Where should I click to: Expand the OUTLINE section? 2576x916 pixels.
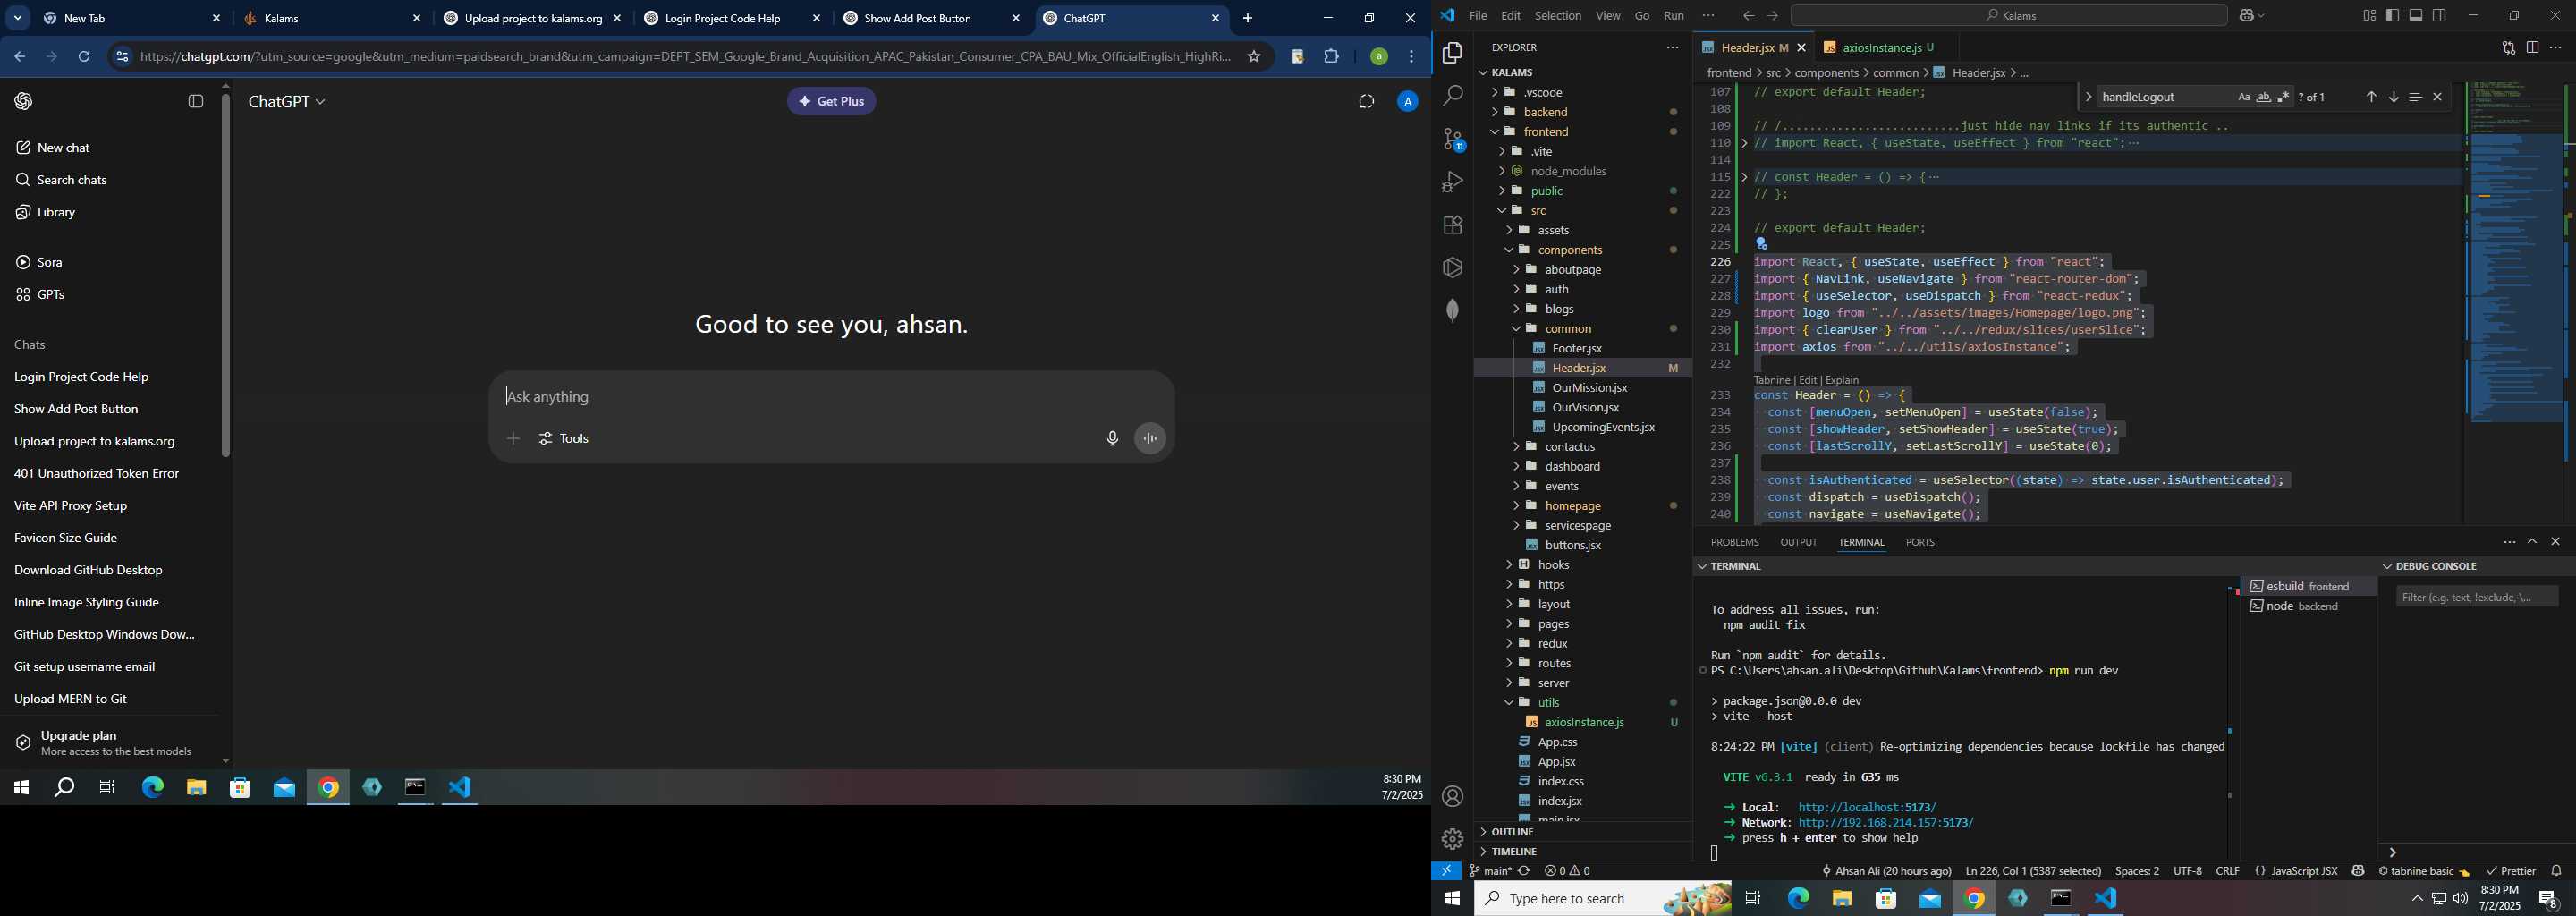coord(1511,832)
